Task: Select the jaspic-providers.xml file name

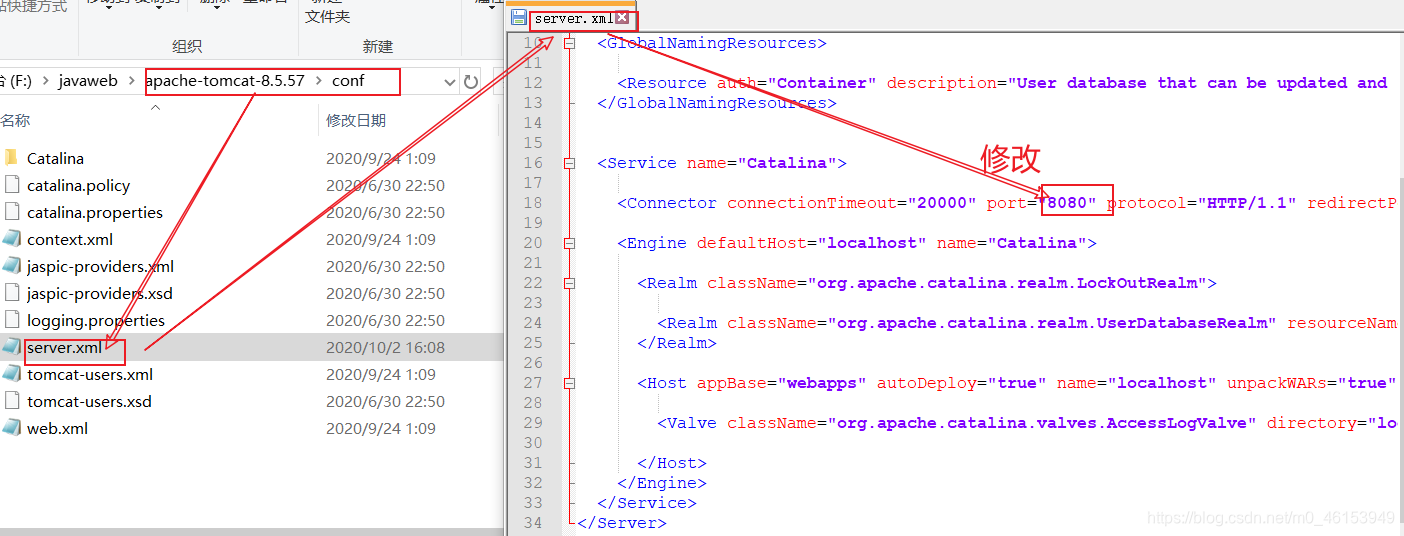Action: (100, 266)
